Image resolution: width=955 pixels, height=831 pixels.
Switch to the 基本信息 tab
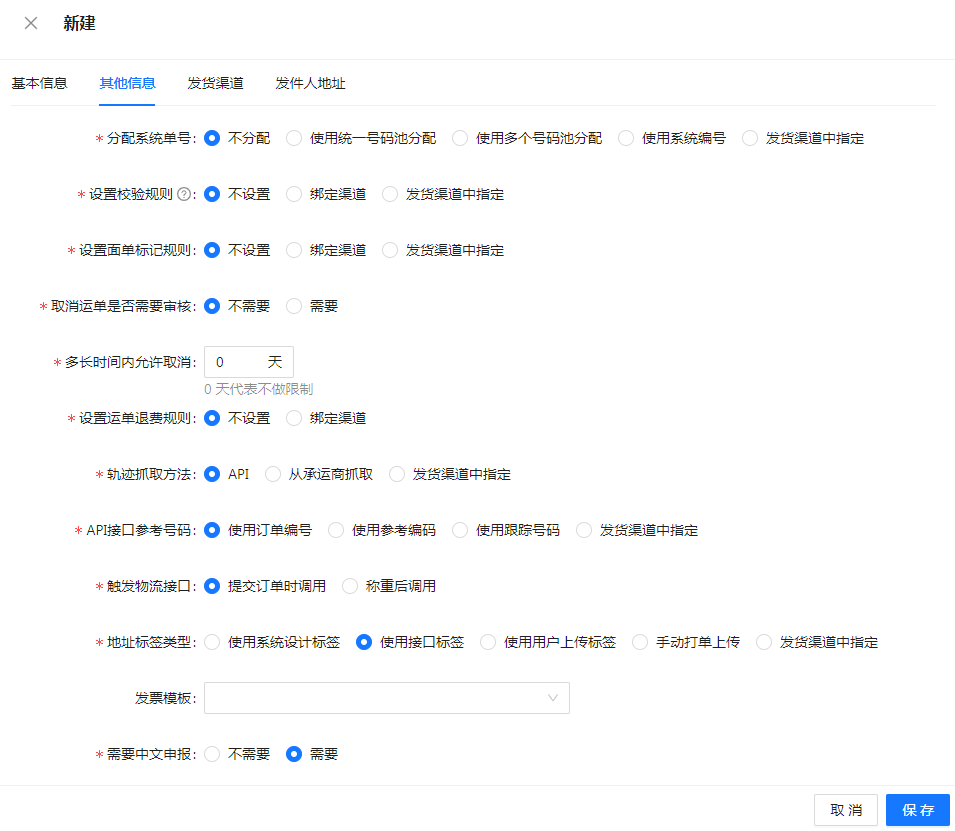[39, 83]
